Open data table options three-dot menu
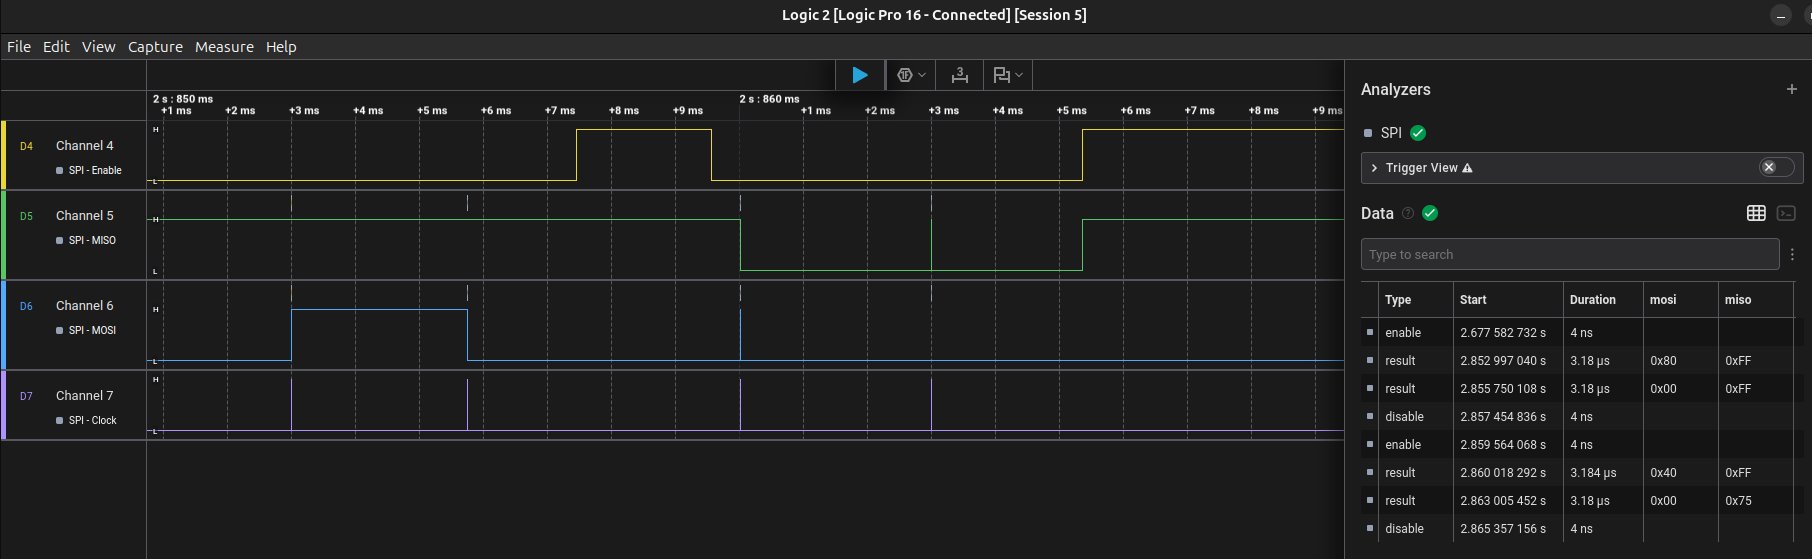 tap(1793, 255)
